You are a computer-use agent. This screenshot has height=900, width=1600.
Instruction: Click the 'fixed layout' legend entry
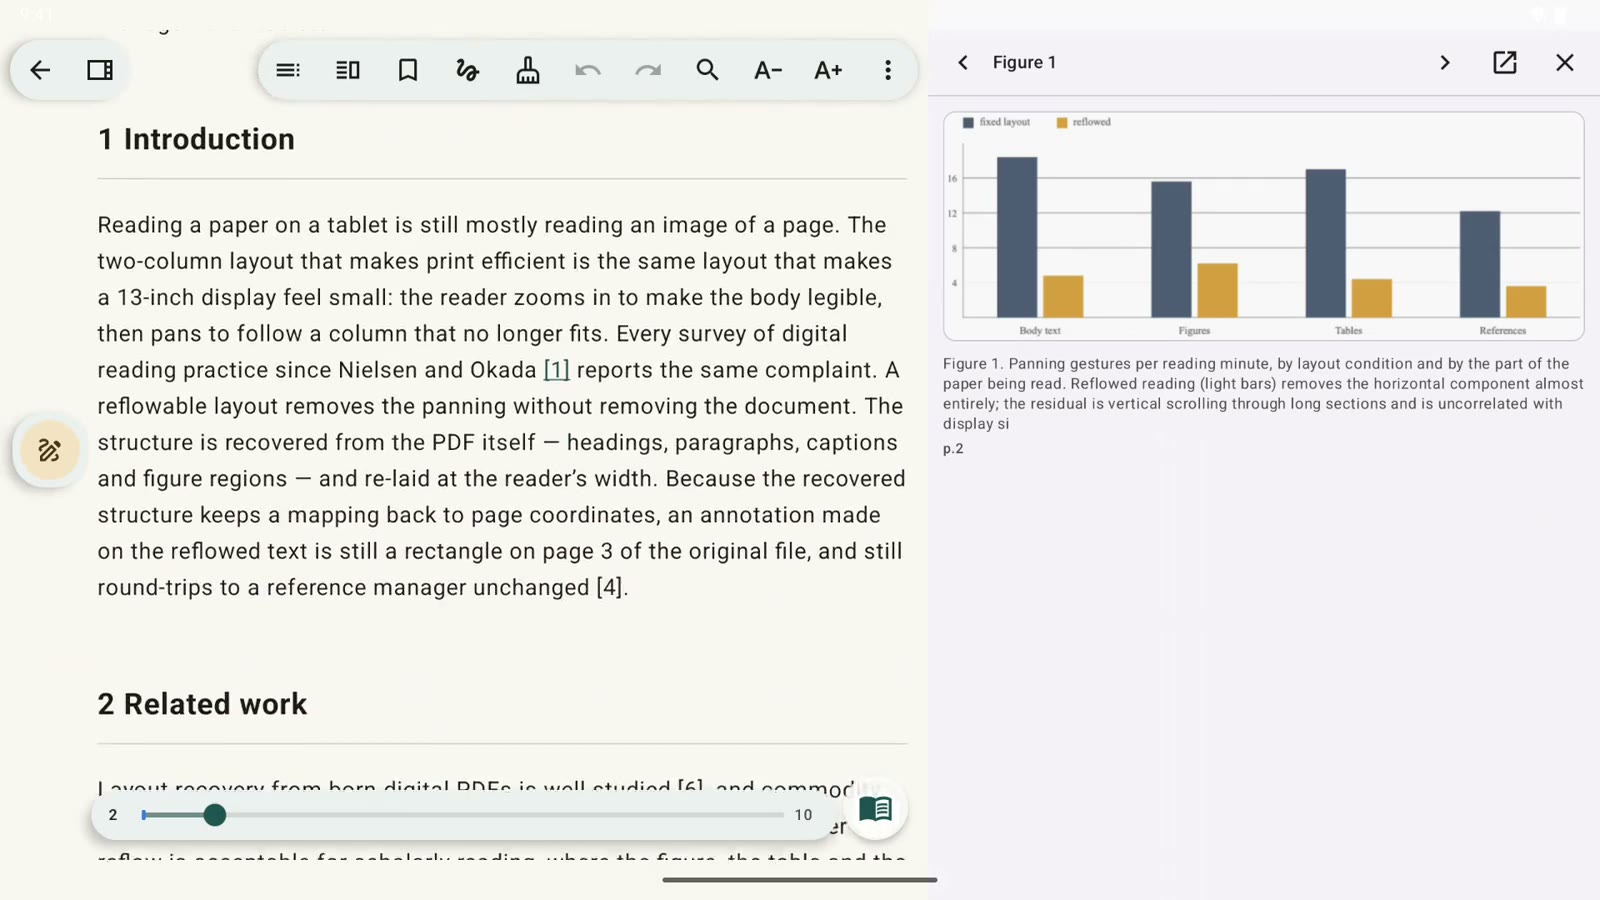(996, 122)
